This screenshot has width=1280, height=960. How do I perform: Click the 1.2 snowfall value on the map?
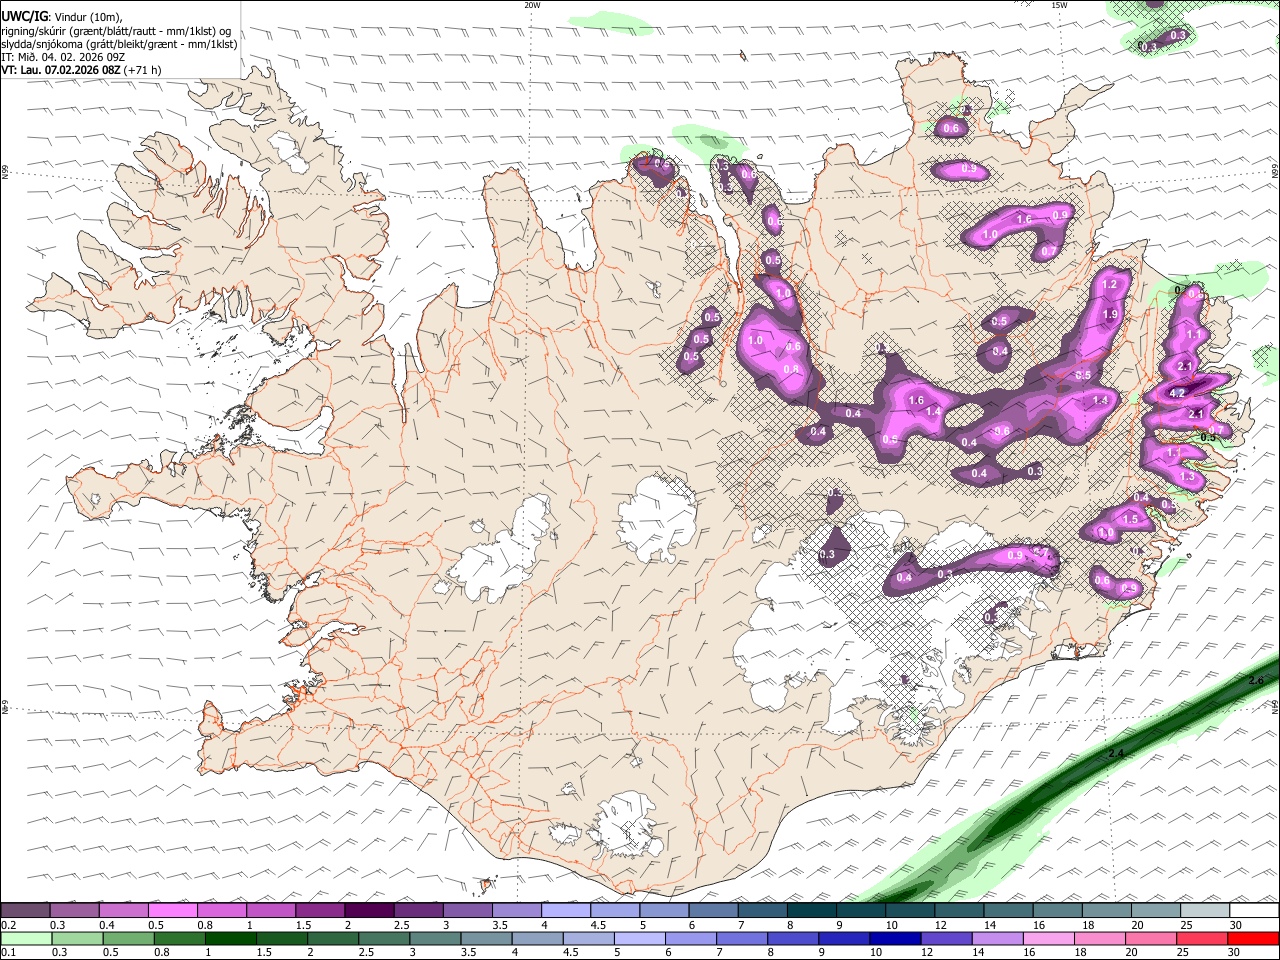pos(1108,285)
